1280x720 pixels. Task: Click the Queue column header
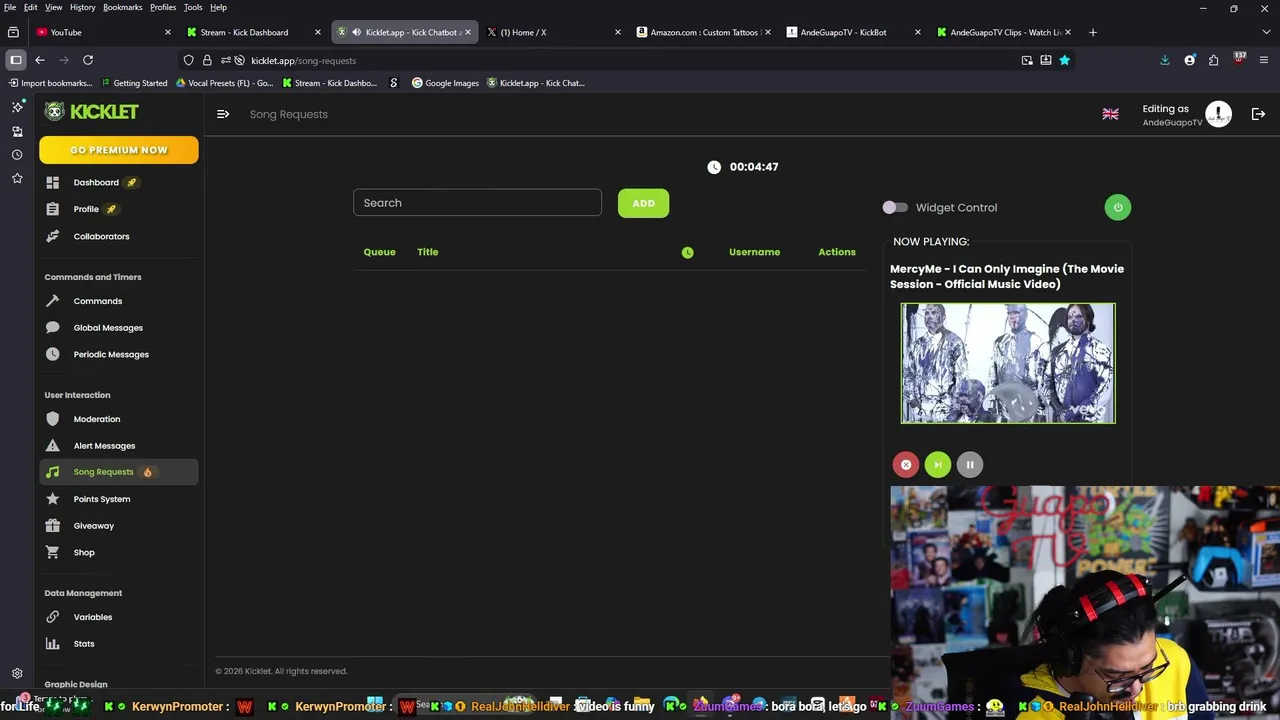[379, 252]
